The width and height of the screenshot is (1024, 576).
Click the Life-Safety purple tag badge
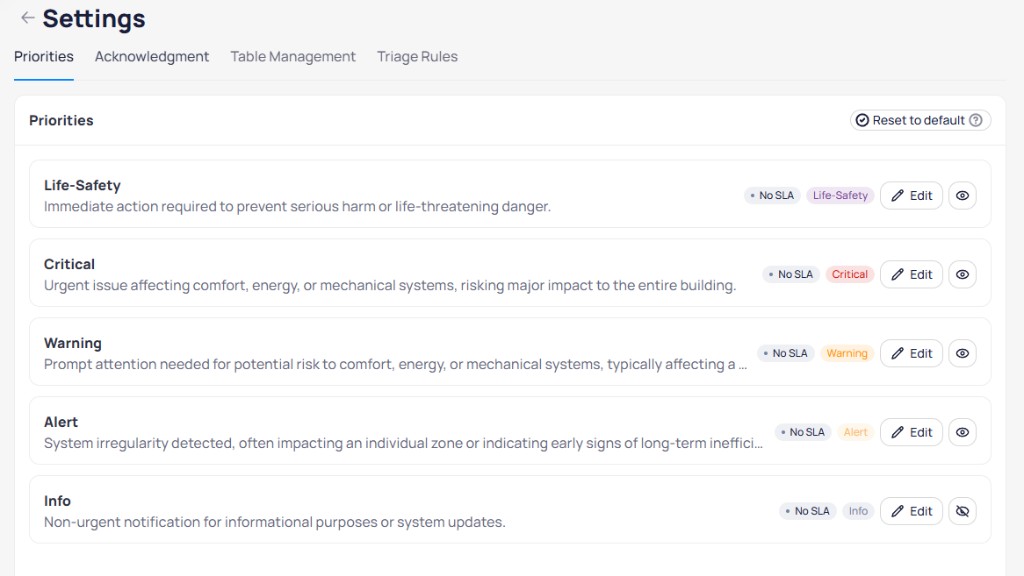[840, 195]
